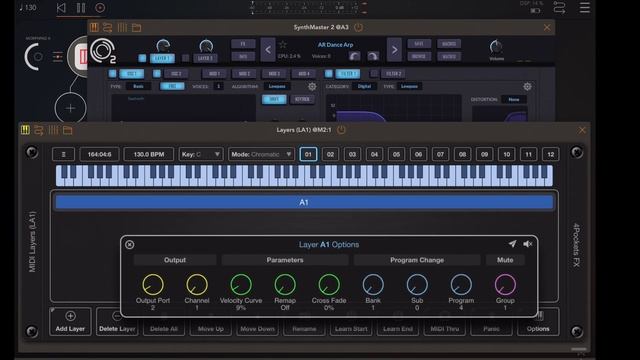Open Layers plugin hamburger menu button
This screenshot has width=640, height=360.
pos(63,154)
